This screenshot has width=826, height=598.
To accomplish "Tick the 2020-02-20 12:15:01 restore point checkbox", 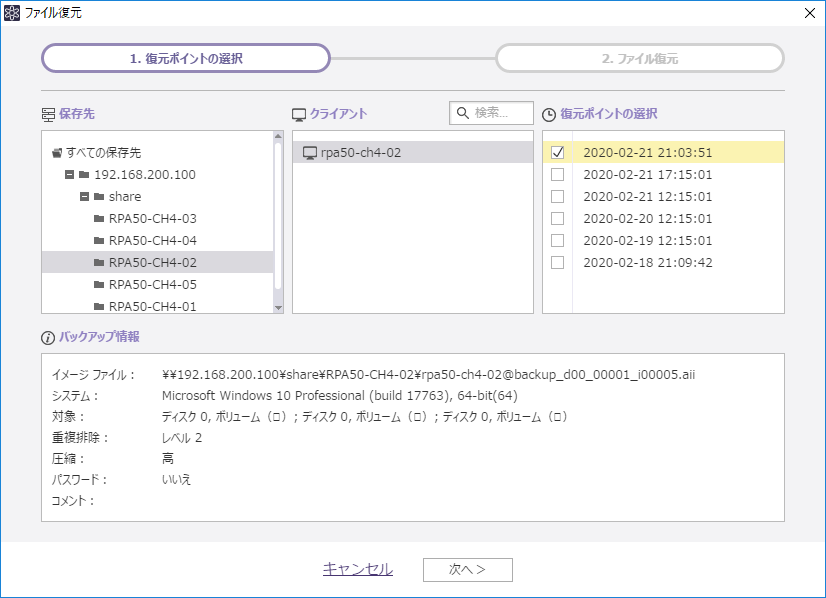I will (x=558, y=219).
